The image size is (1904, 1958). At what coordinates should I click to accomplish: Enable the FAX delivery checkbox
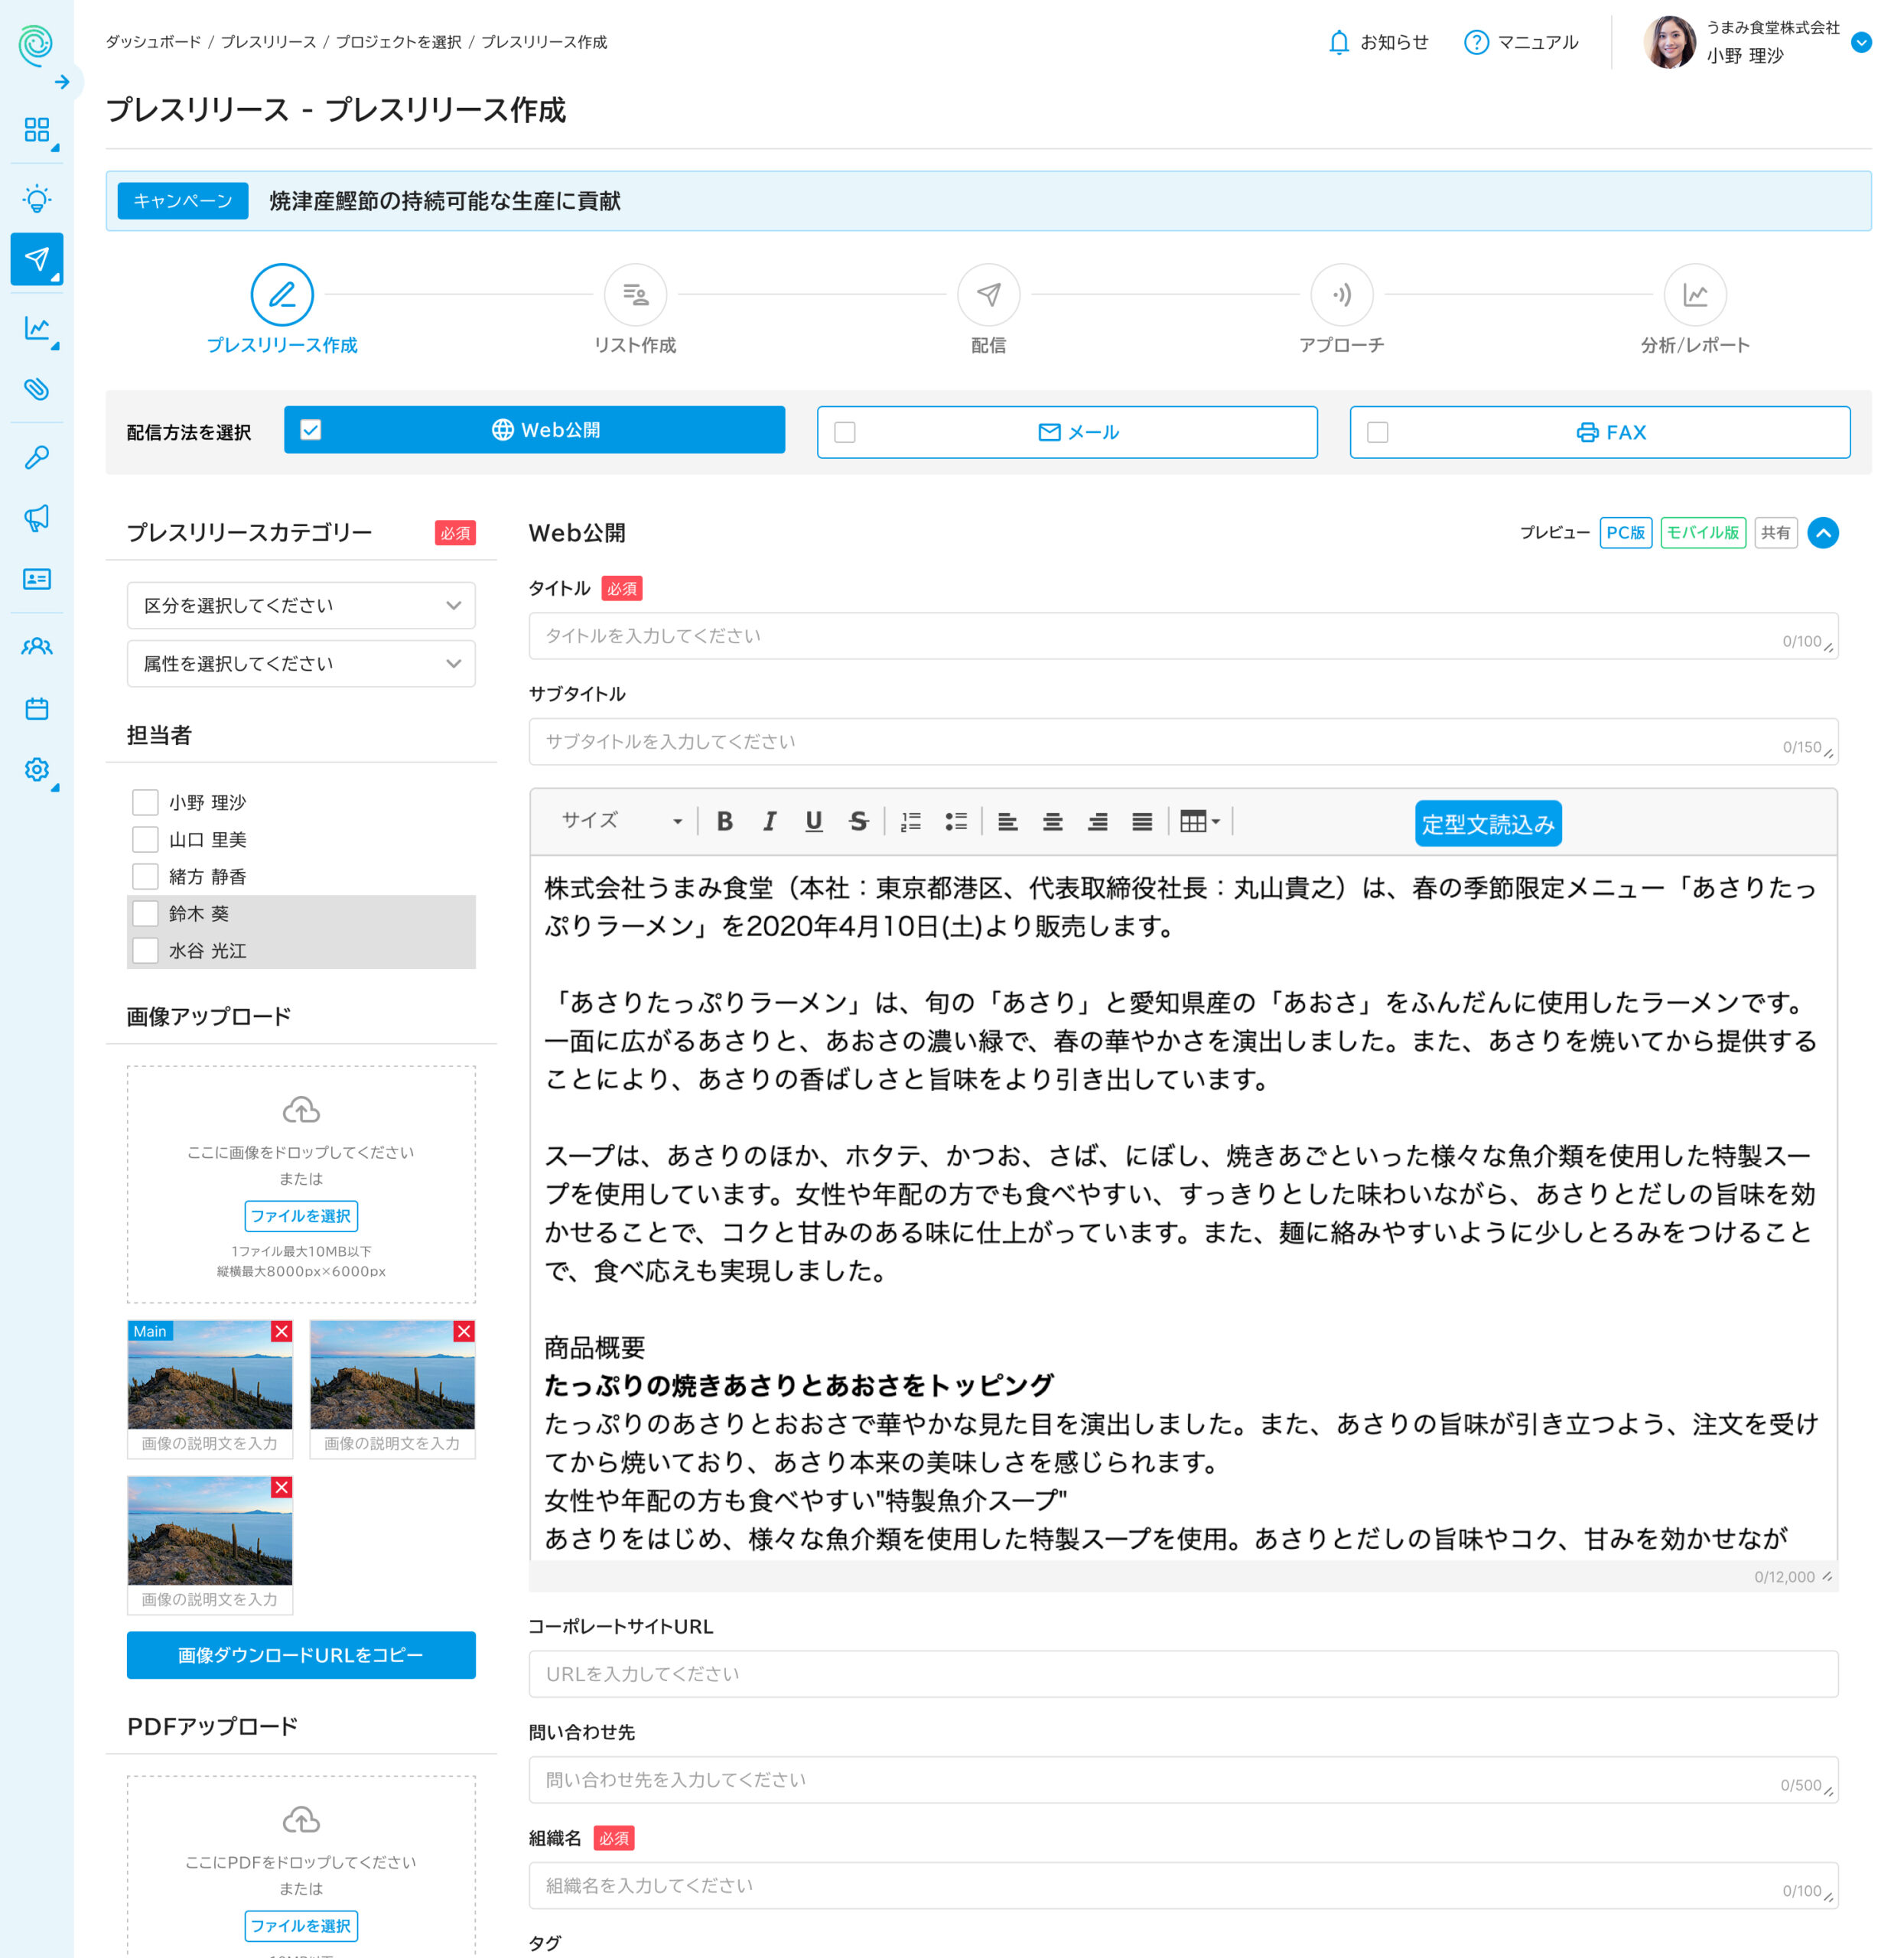(x=1378, y=432)
